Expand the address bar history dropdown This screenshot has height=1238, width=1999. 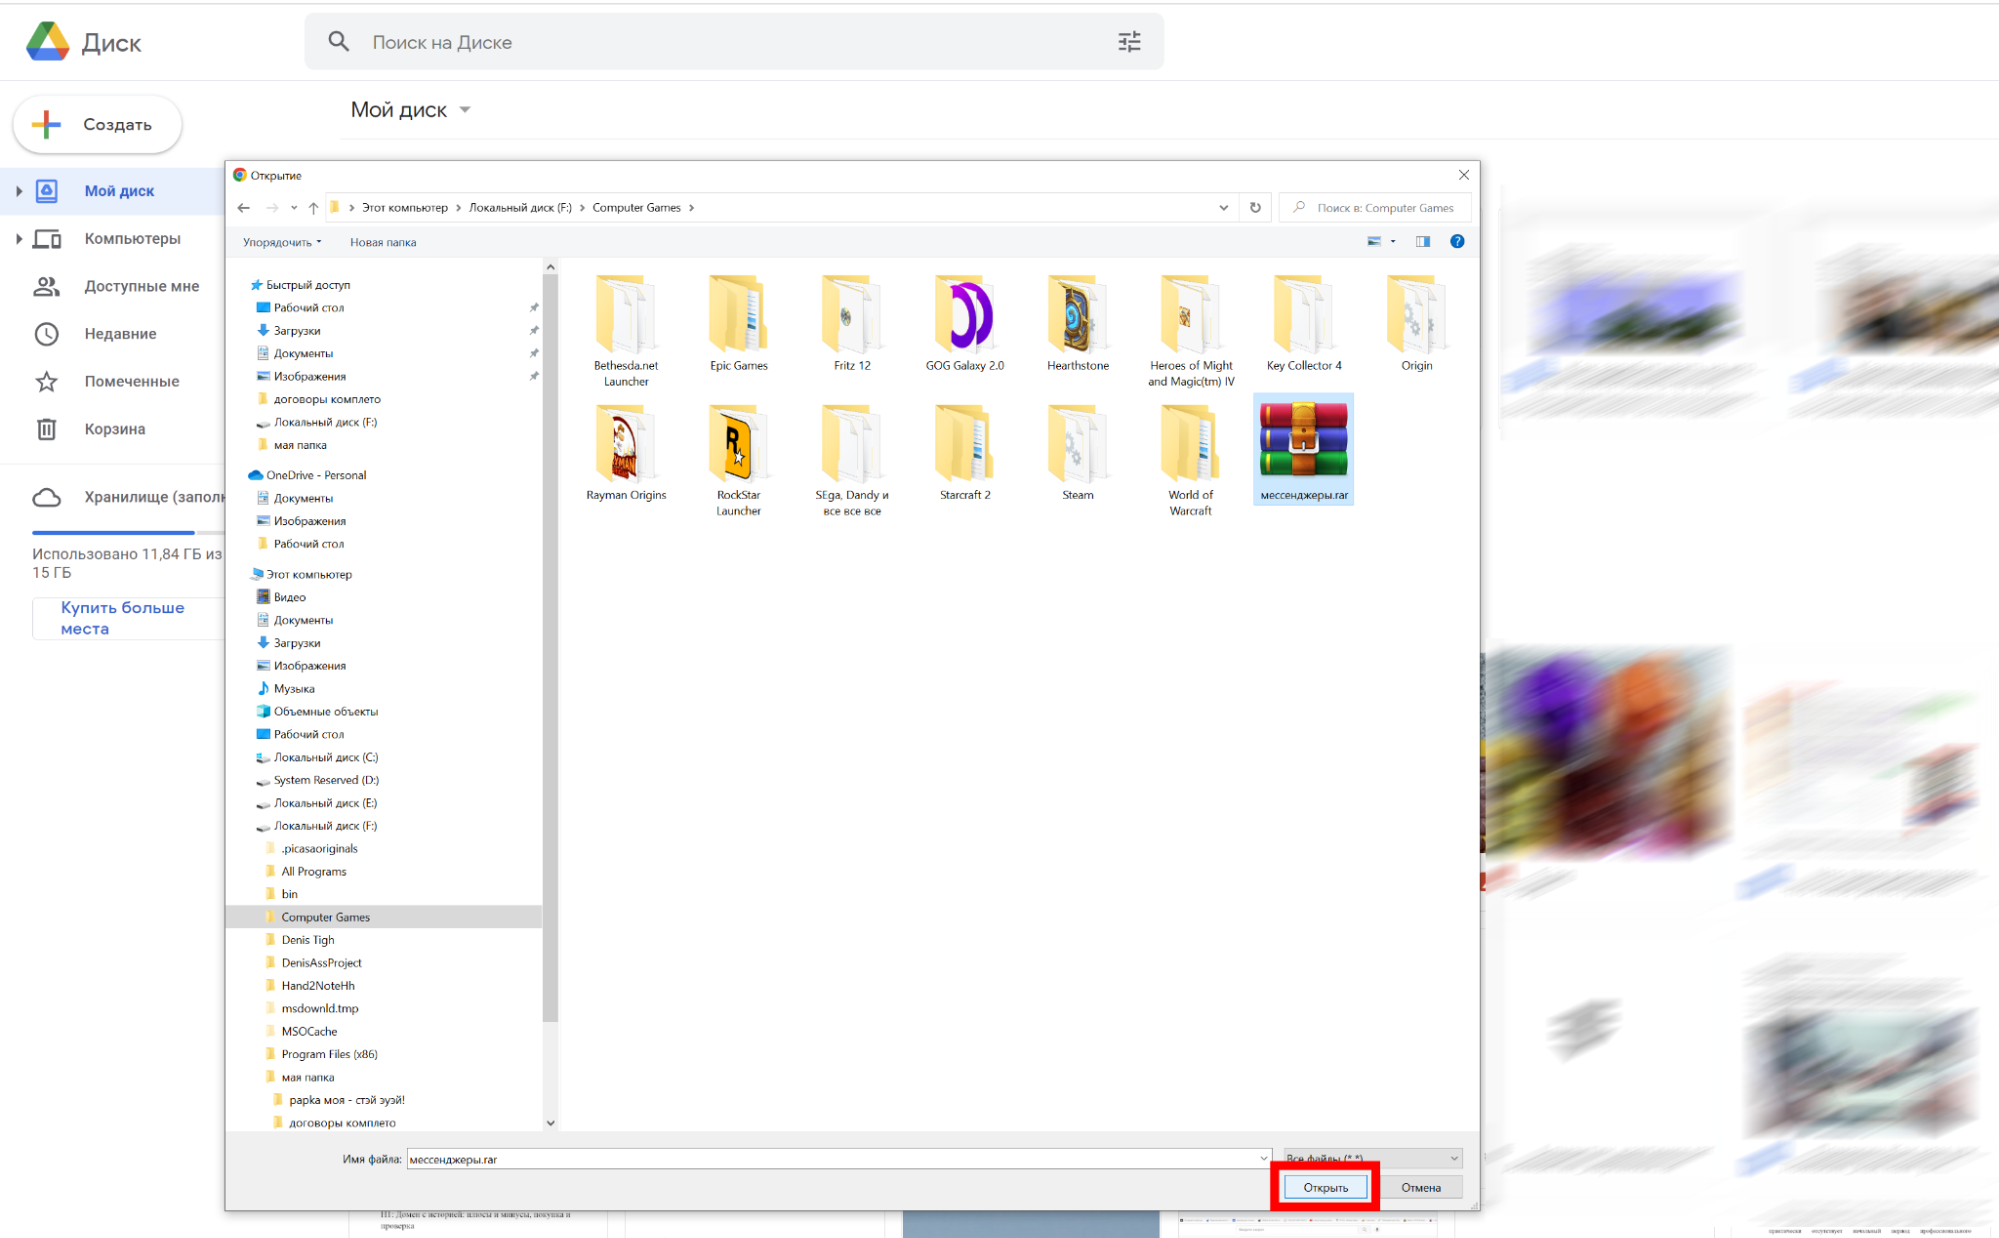[1223, 208]
